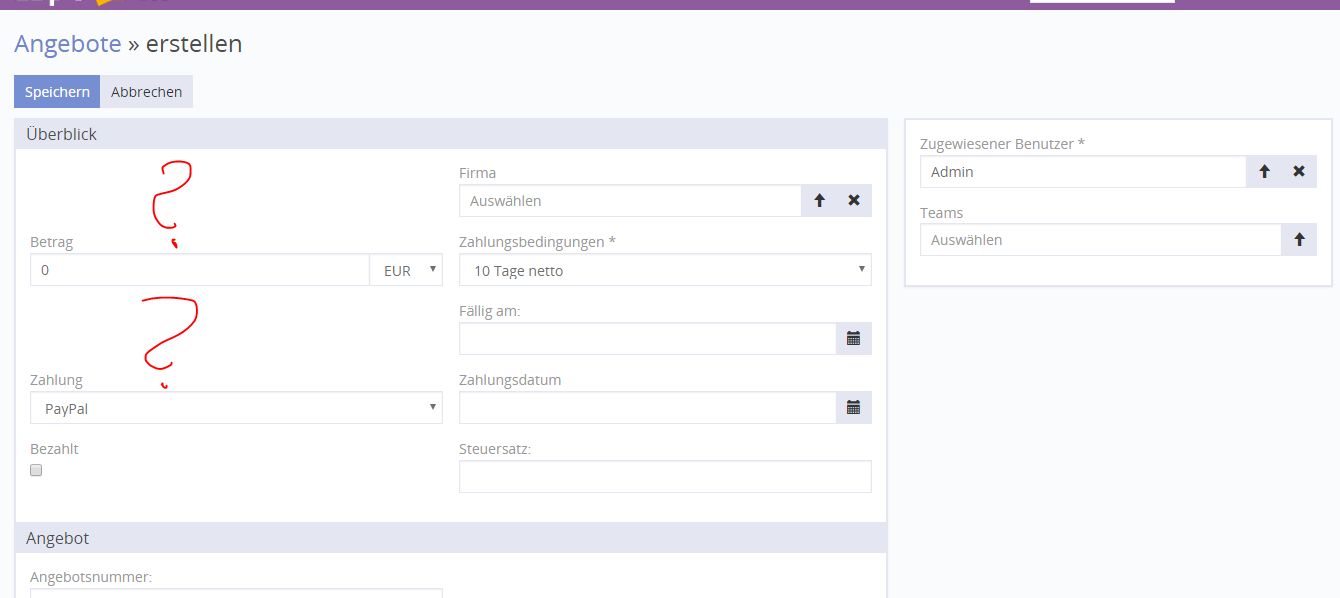Screen dimensions: 1340x598
Task: Click the Fällig am date field
Action: tap(647, 339)
